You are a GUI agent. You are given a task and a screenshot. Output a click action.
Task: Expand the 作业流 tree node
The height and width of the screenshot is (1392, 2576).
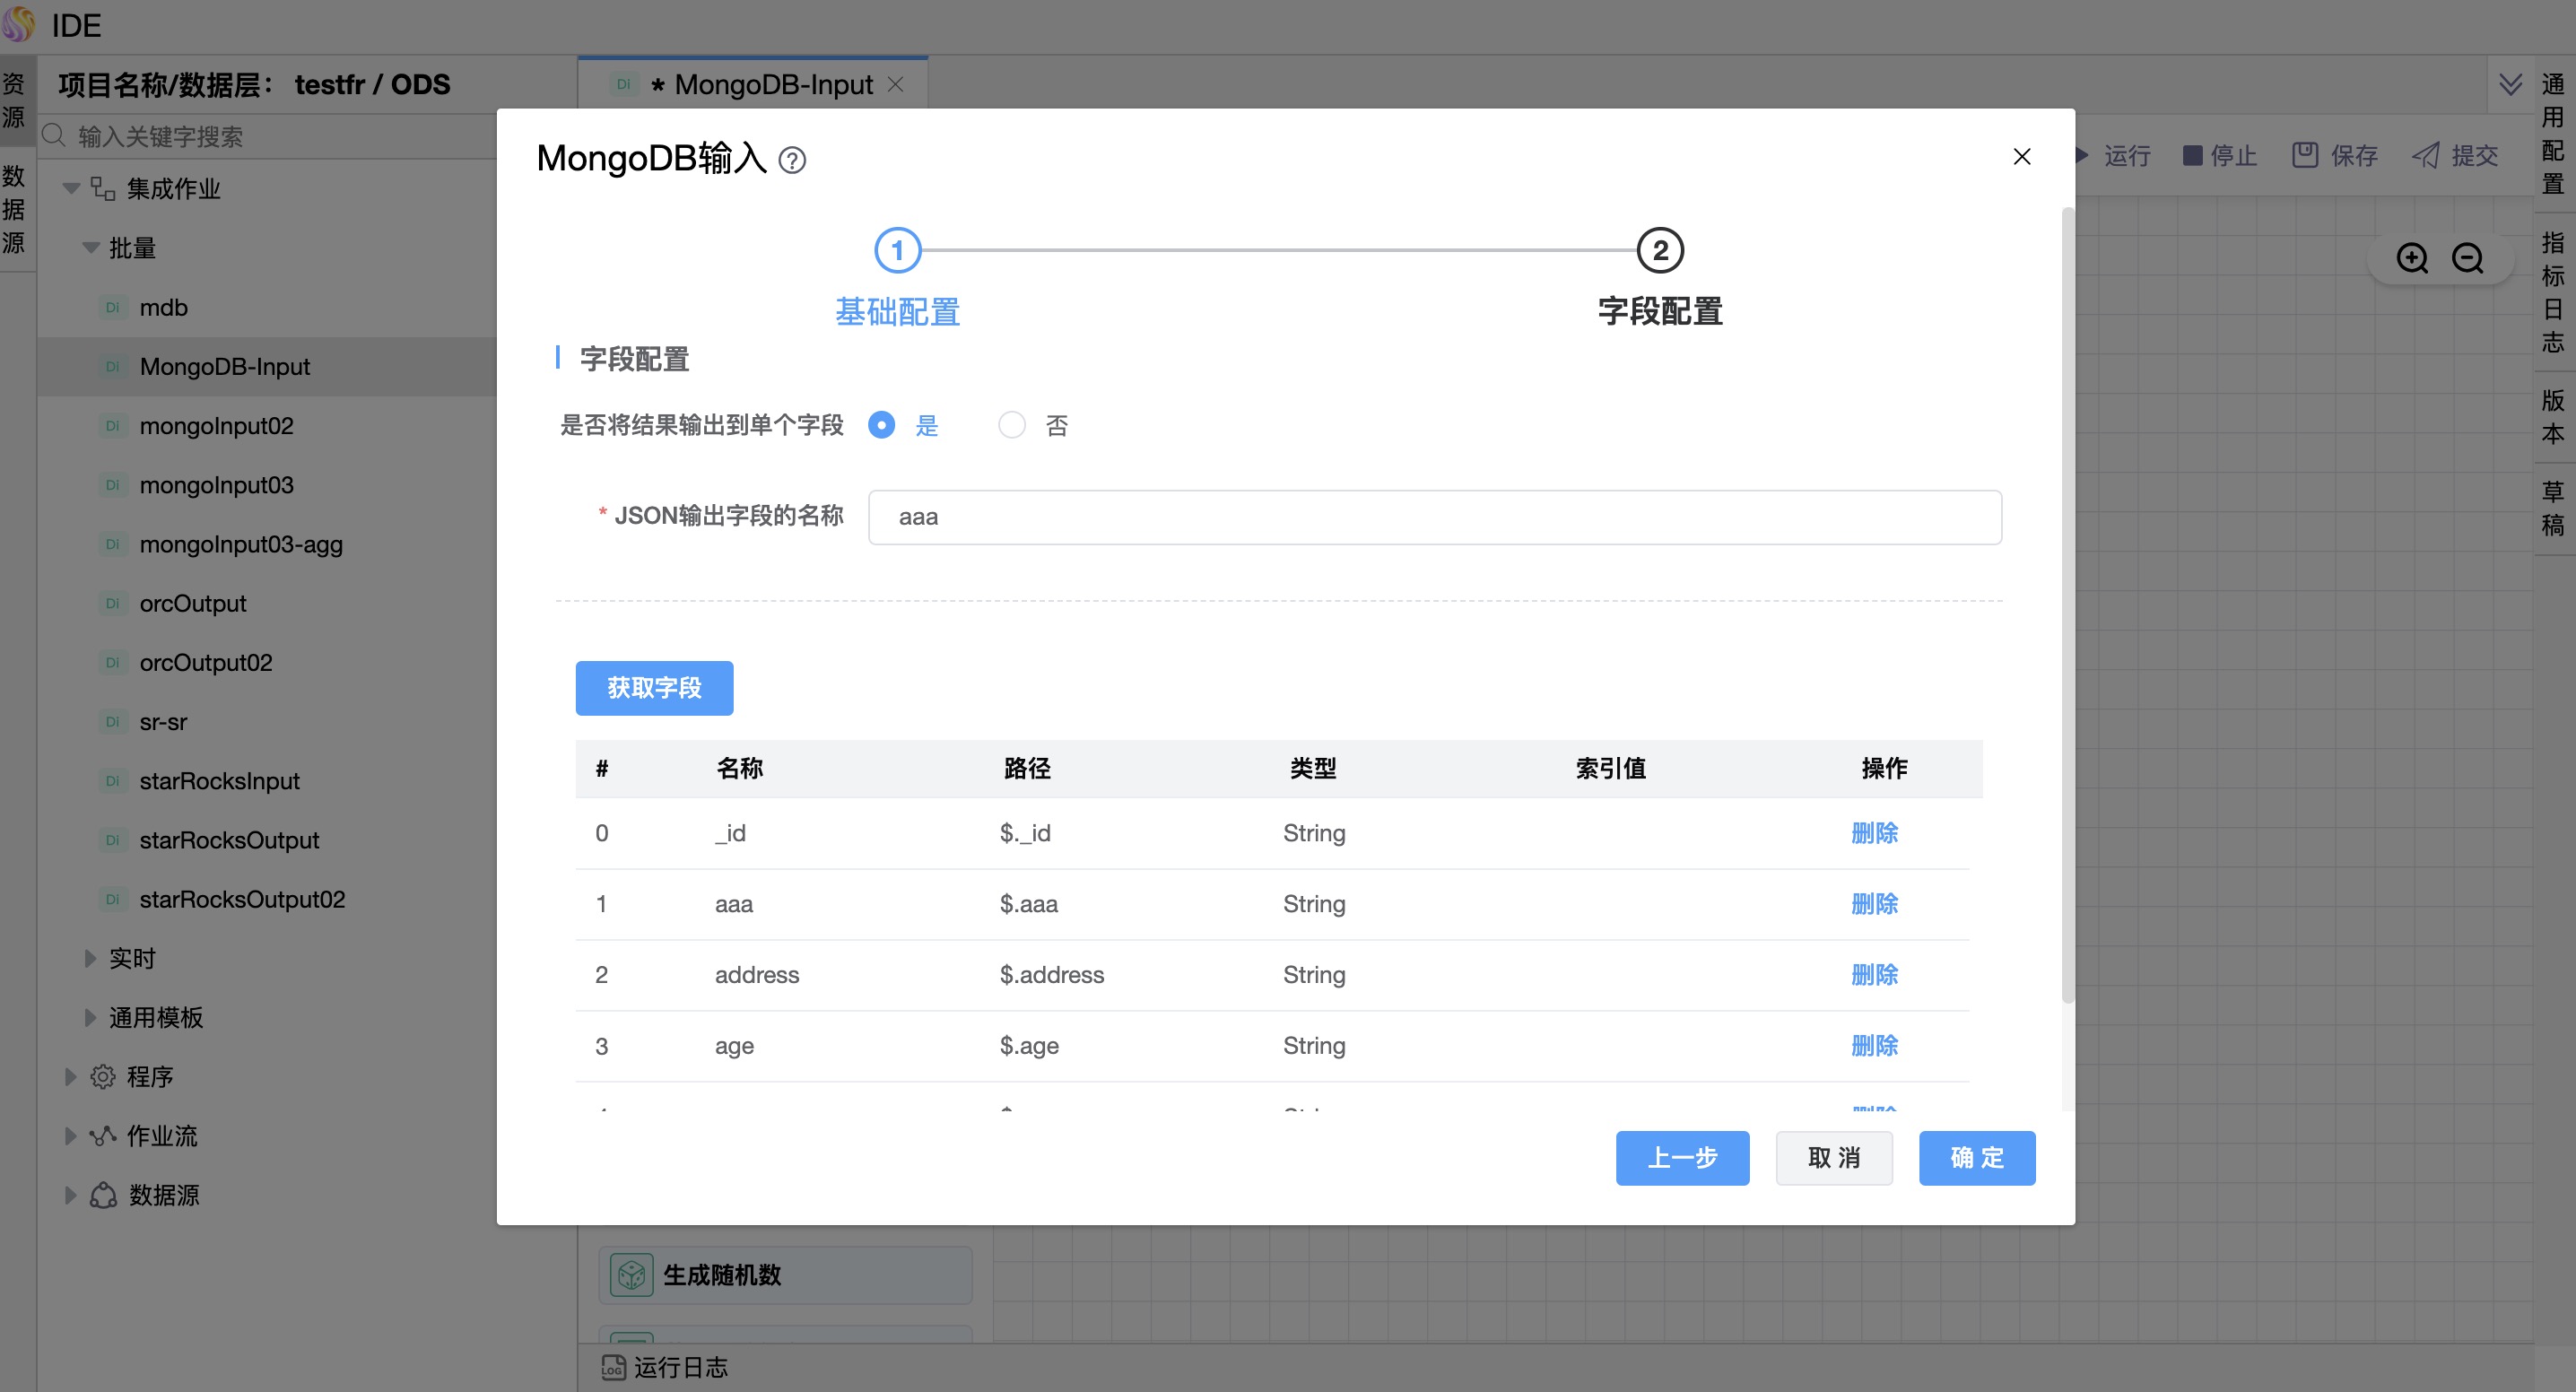point(70,1135)
